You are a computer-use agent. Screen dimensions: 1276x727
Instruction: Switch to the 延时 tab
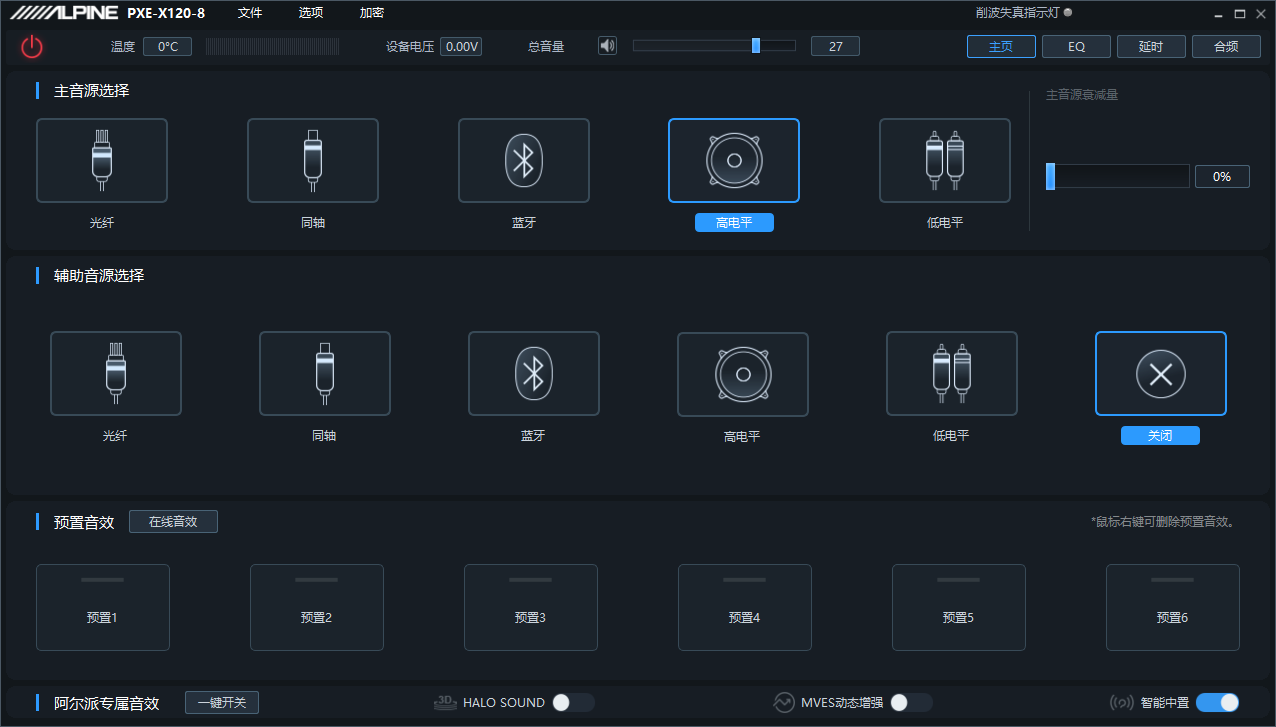click(1151, 47)
